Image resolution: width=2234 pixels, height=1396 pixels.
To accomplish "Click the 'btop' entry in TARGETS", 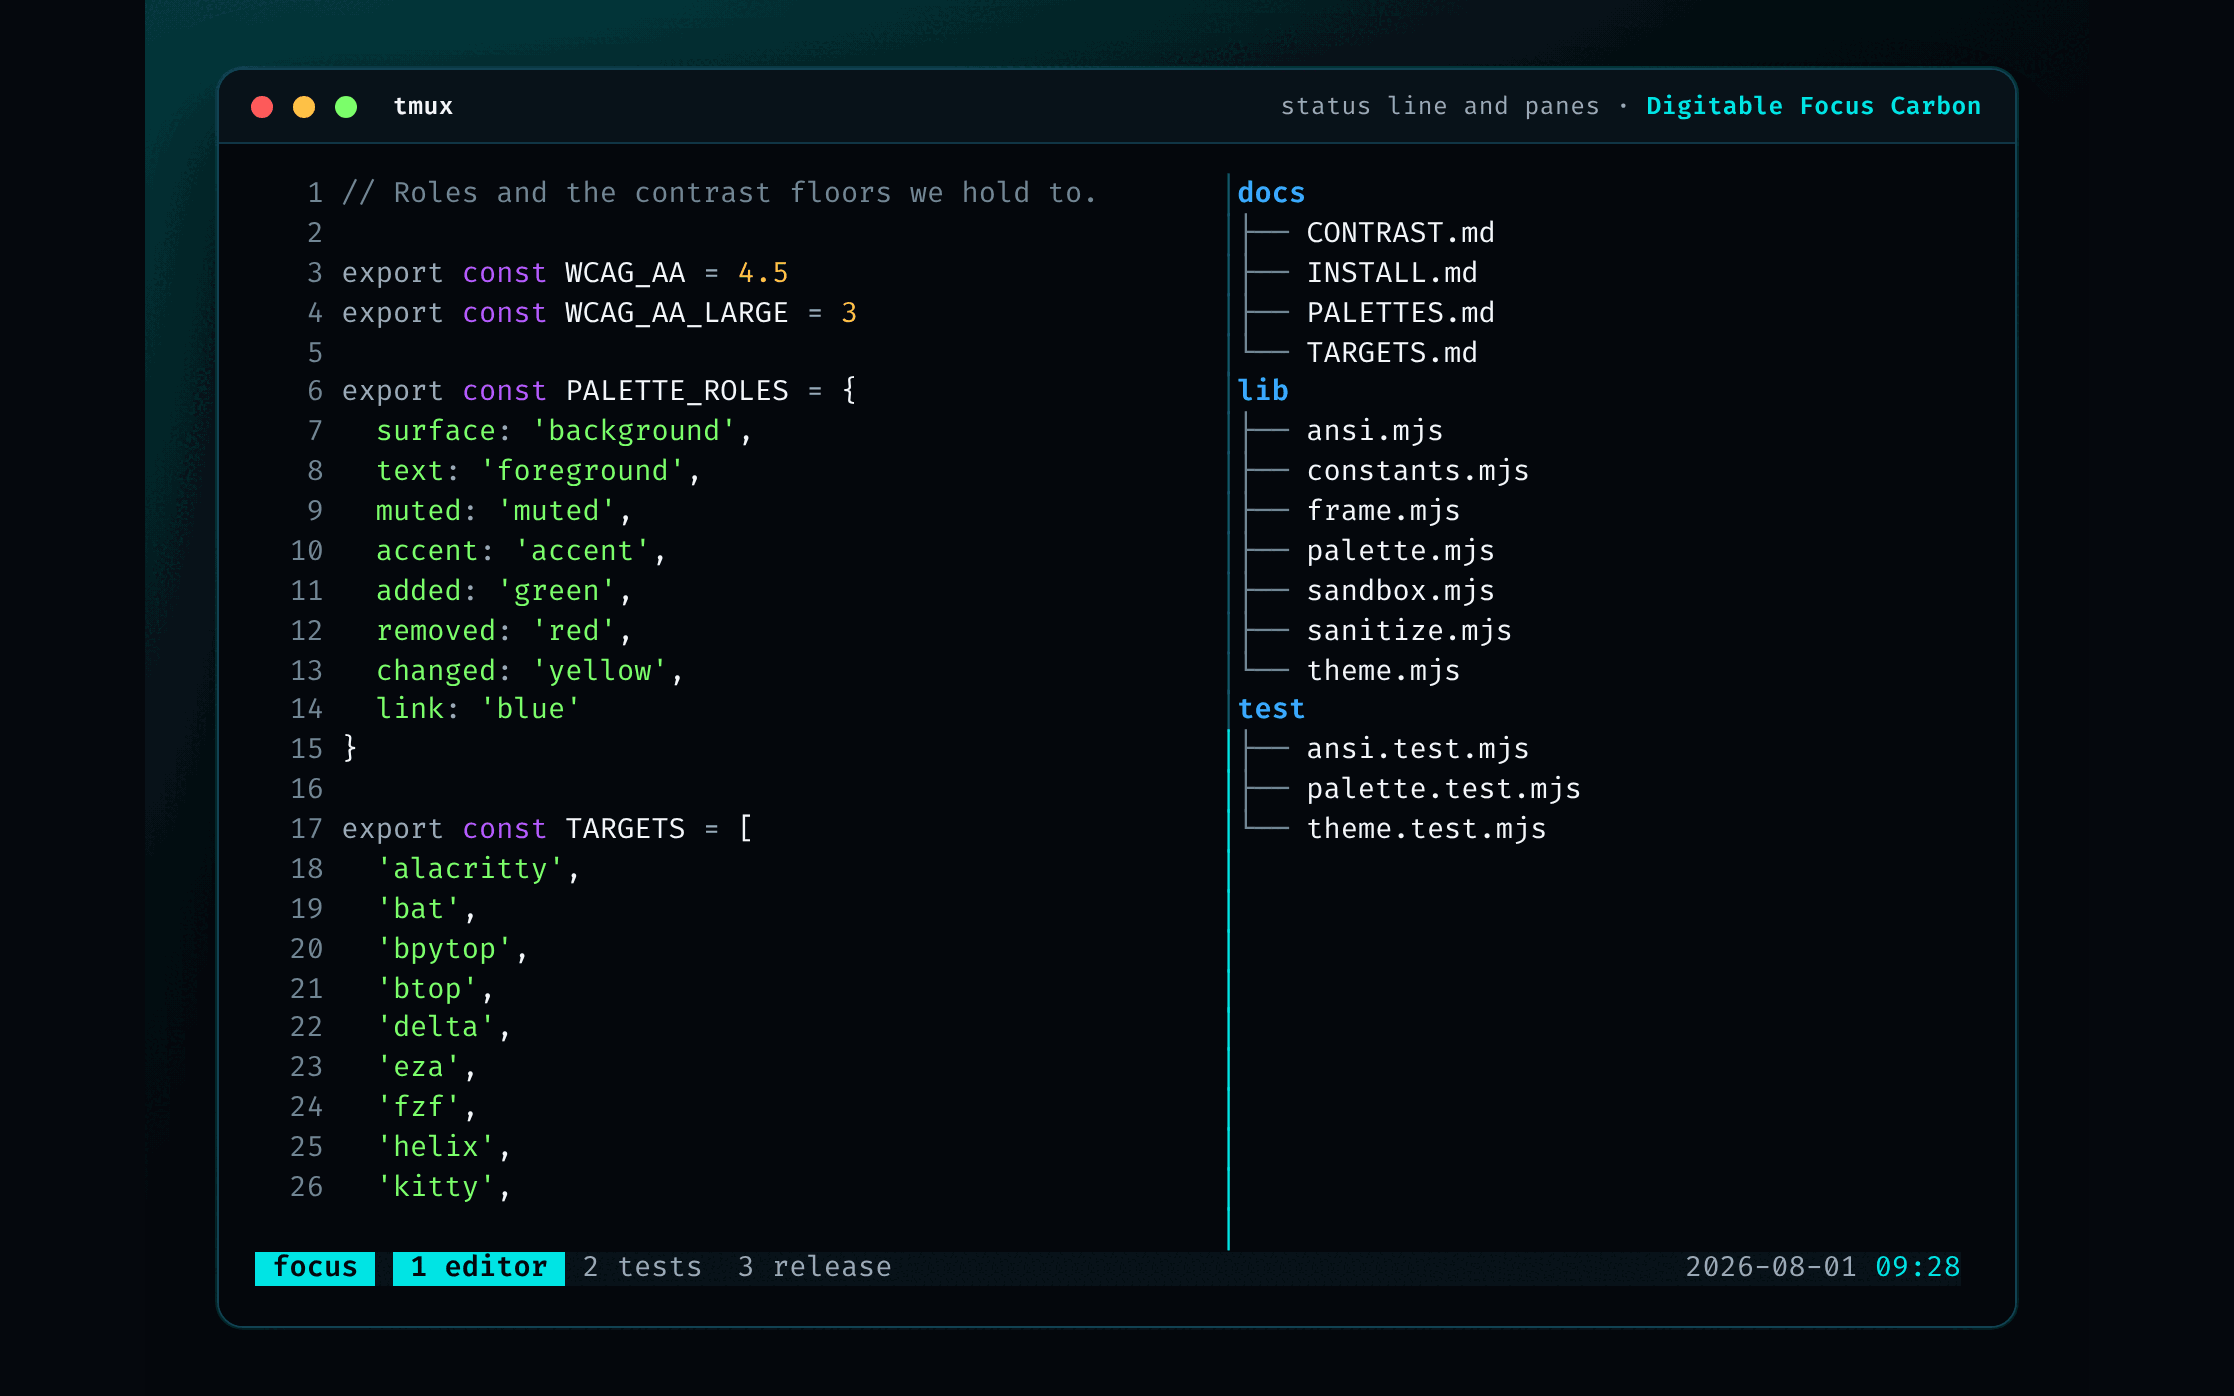I will pos(427,989).
